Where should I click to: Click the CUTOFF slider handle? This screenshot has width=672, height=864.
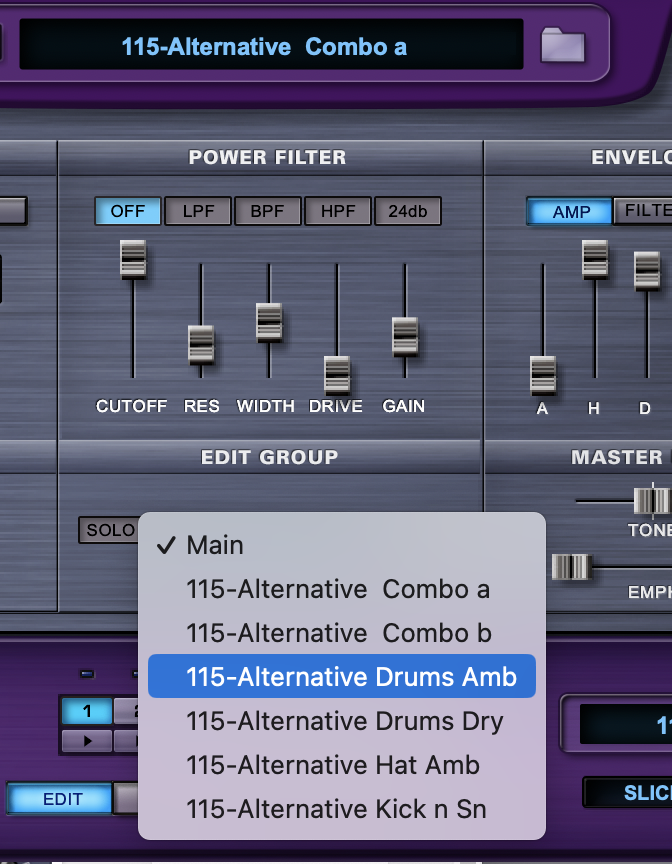point(133,258)
